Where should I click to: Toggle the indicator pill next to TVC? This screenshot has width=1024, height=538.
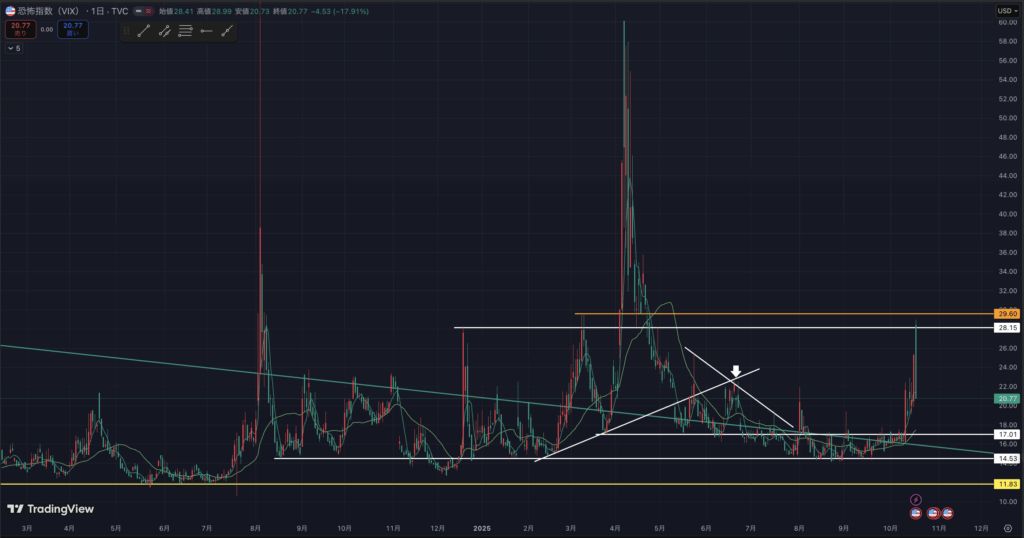(x=144, y=11)
